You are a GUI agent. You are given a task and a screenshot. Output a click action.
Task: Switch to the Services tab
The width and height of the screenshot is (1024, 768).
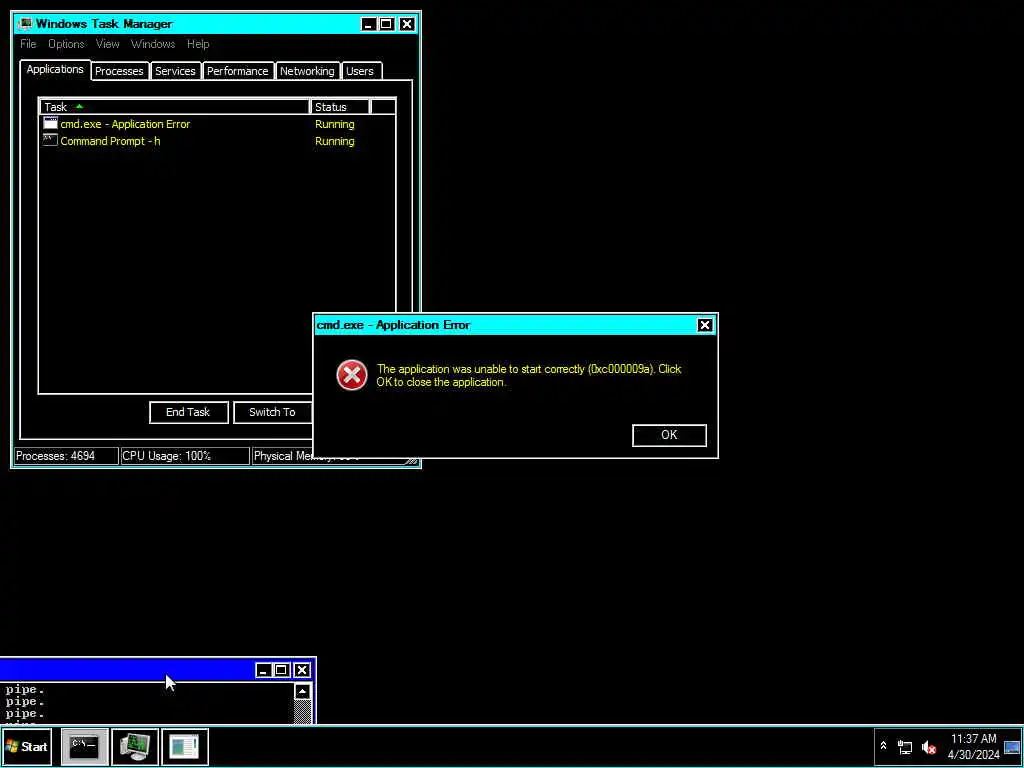click(175, 71)
